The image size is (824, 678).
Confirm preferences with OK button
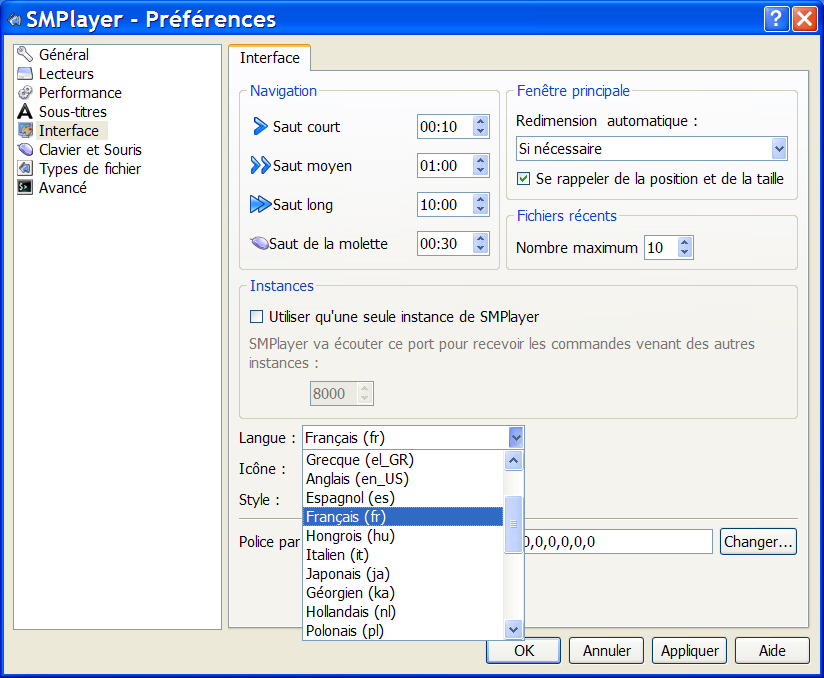coord(523,651)
